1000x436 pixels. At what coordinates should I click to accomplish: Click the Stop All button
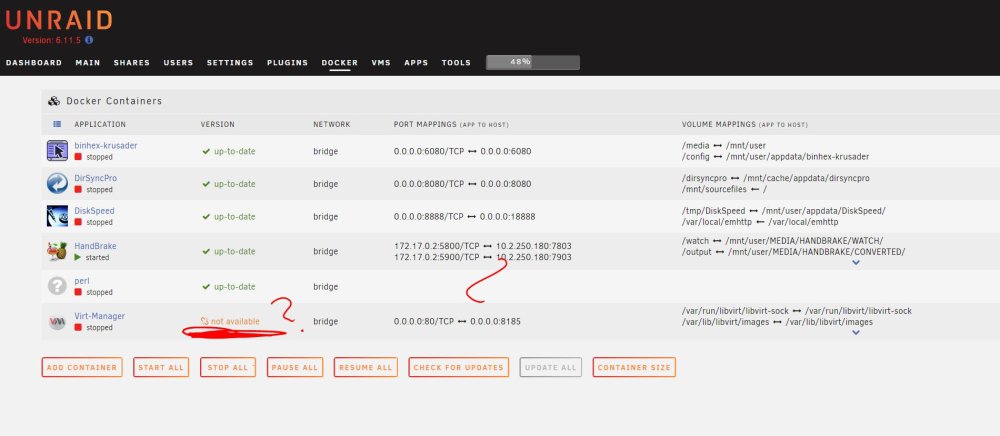228,367
